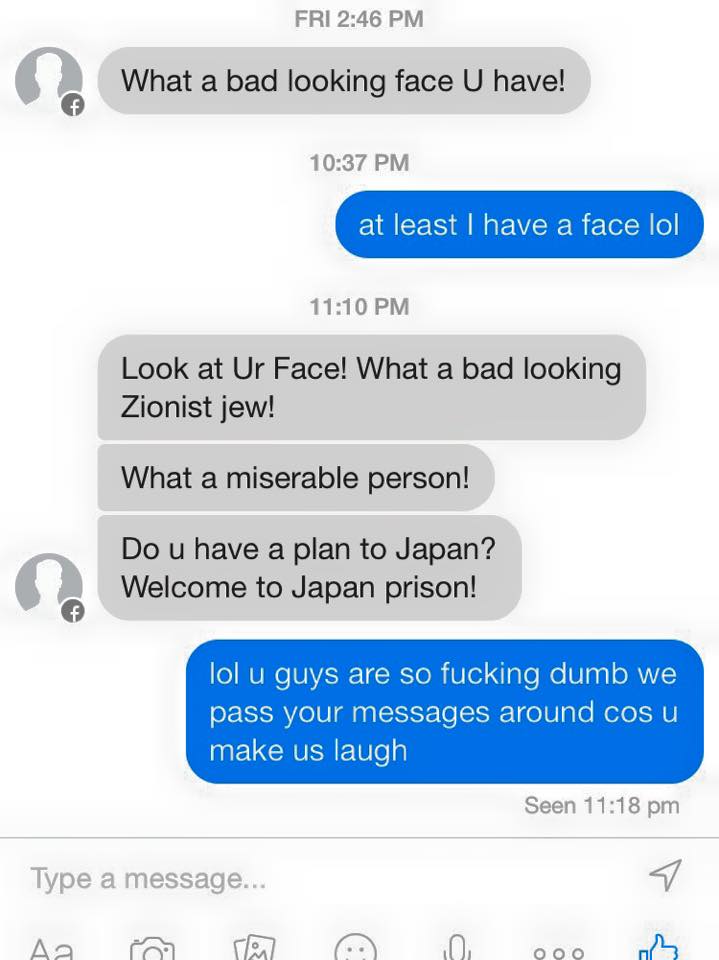Select 'What a bad looking face U have!' message
Viewport: 719px width, 960px height.
coord(344,80)
